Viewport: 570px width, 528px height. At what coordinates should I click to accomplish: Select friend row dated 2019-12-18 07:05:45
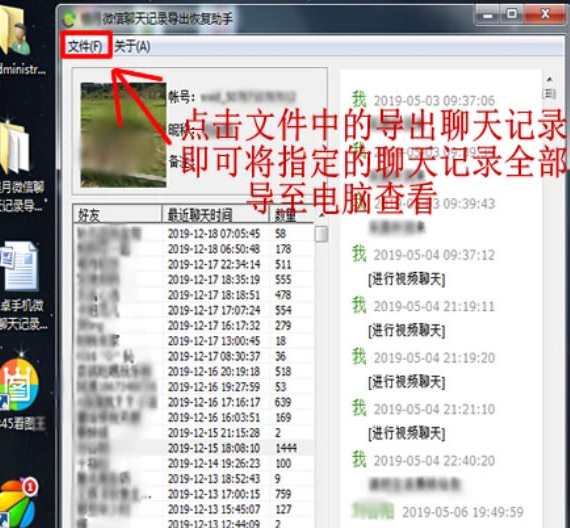(x=194, y=234)
